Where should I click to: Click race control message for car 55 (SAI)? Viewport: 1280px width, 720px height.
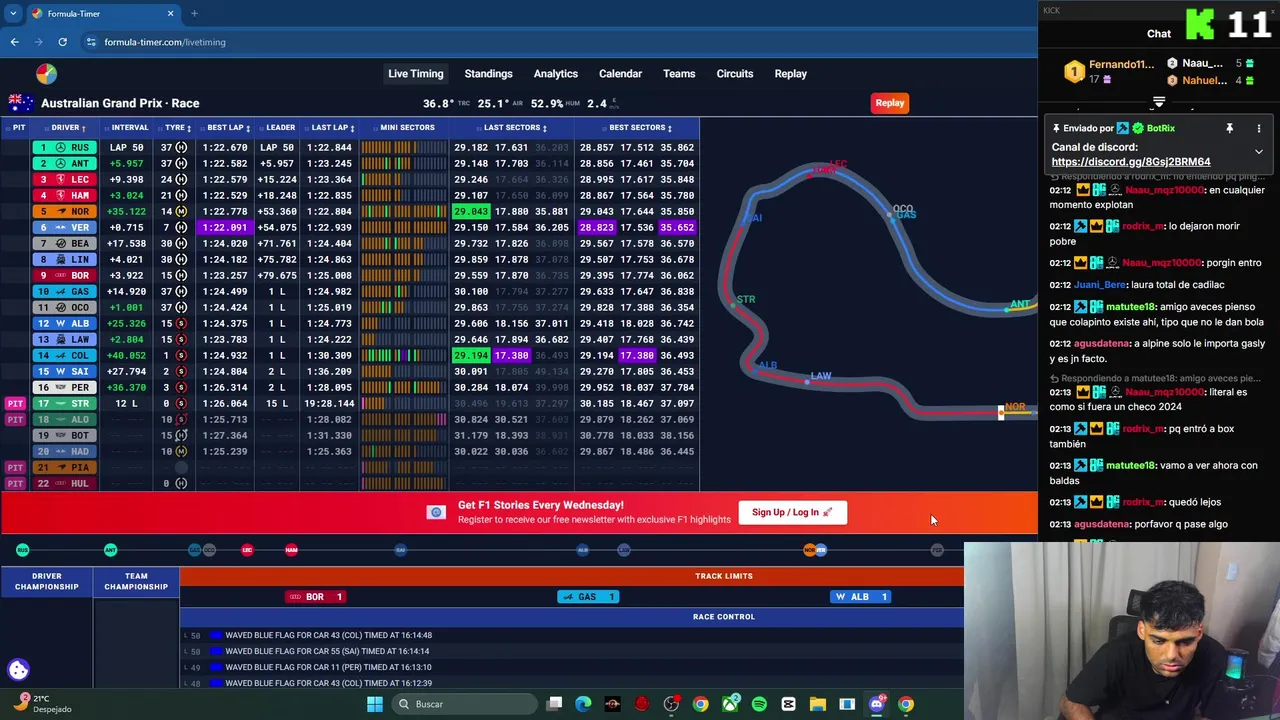click(328, 651)
